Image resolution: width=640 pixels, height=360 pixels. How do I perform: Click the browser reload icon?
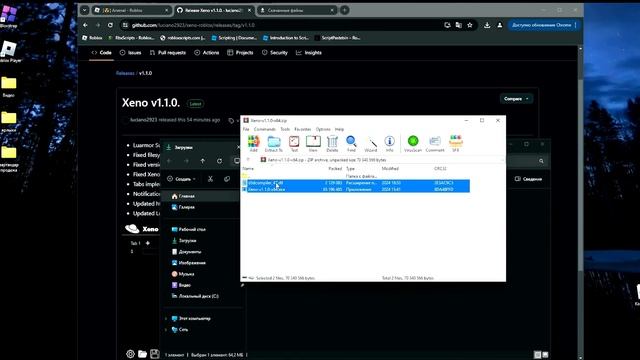click(x=110, y=25)
